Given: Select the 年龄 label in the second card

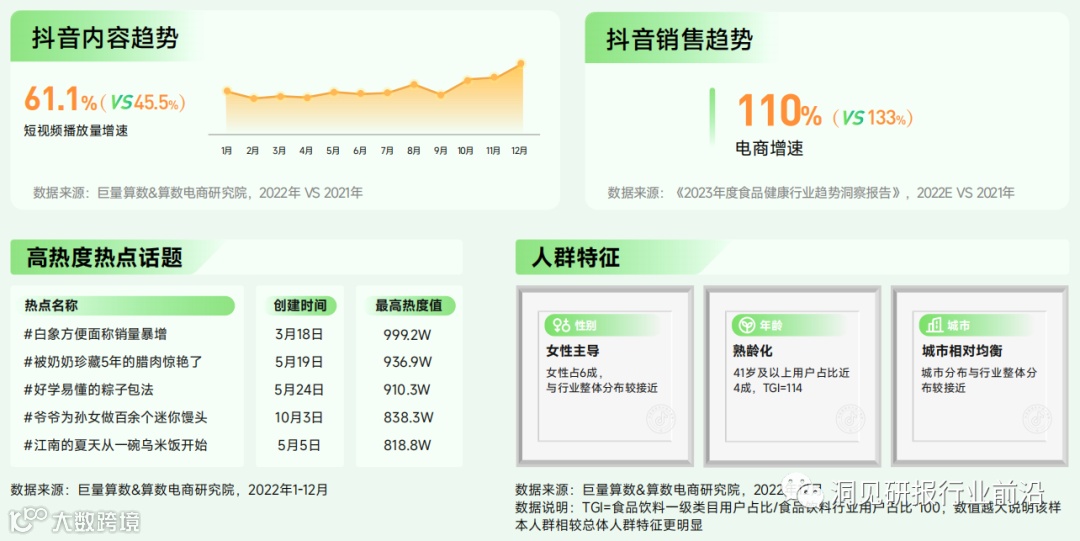Looking at the screenshot, I should [x=771, y=325].
